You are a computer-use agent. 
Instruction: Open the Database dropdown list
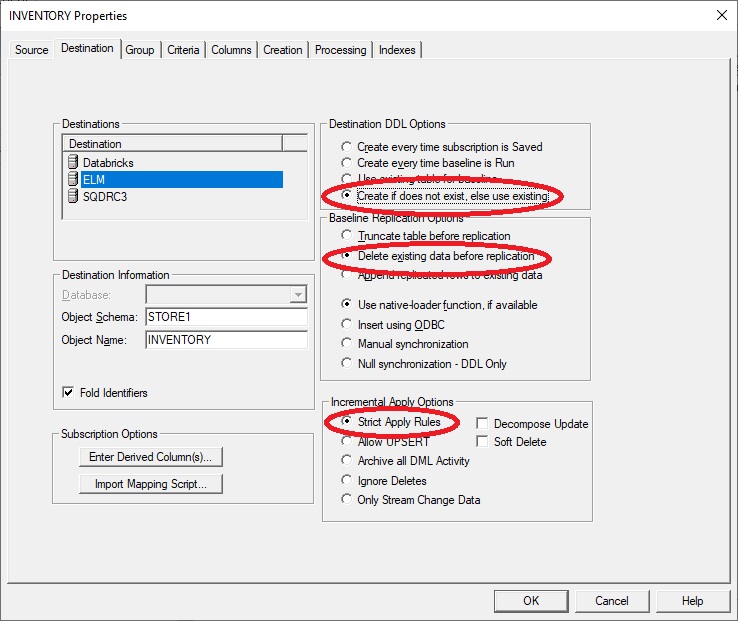pos(297,295)
